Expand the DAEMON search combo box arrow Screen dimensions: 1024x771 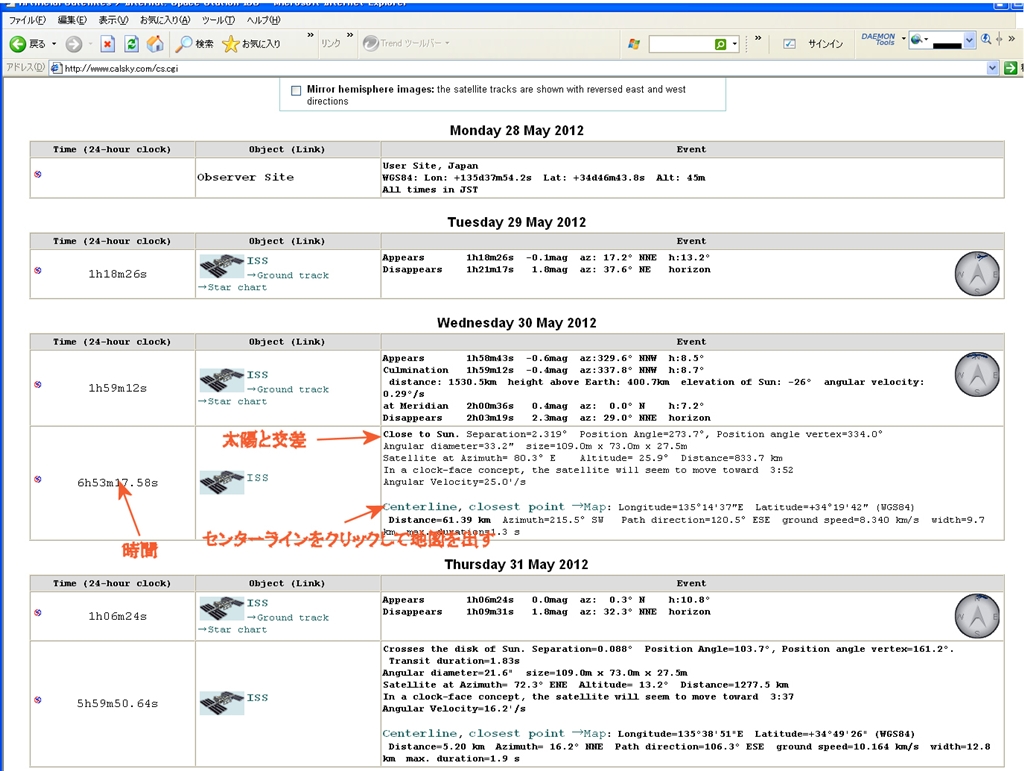969,40
